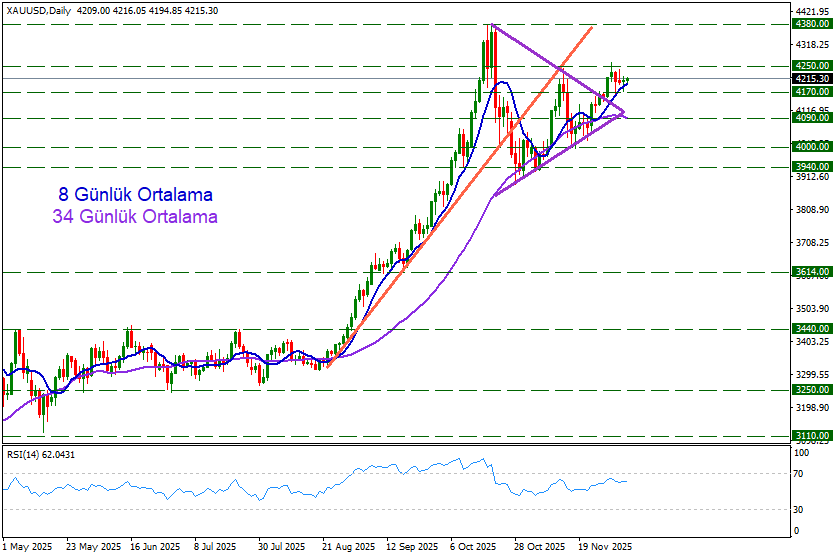This screenshot has height=558, width=836.
Task: Select the 3940.00 price level label
Action: tap(807, 166)
